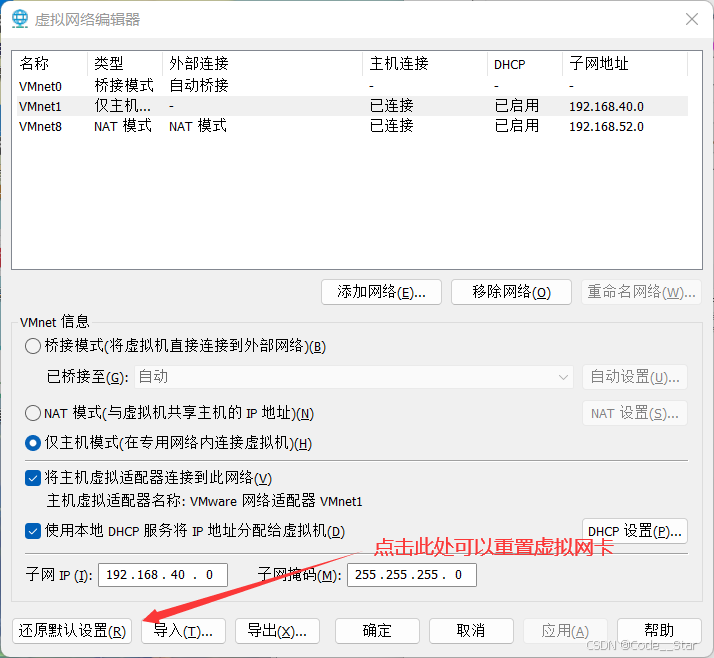Image resolution: width=714 pixels, height=658 pixels.
Task: Click the 主机连接 column header
Action: 425,63
